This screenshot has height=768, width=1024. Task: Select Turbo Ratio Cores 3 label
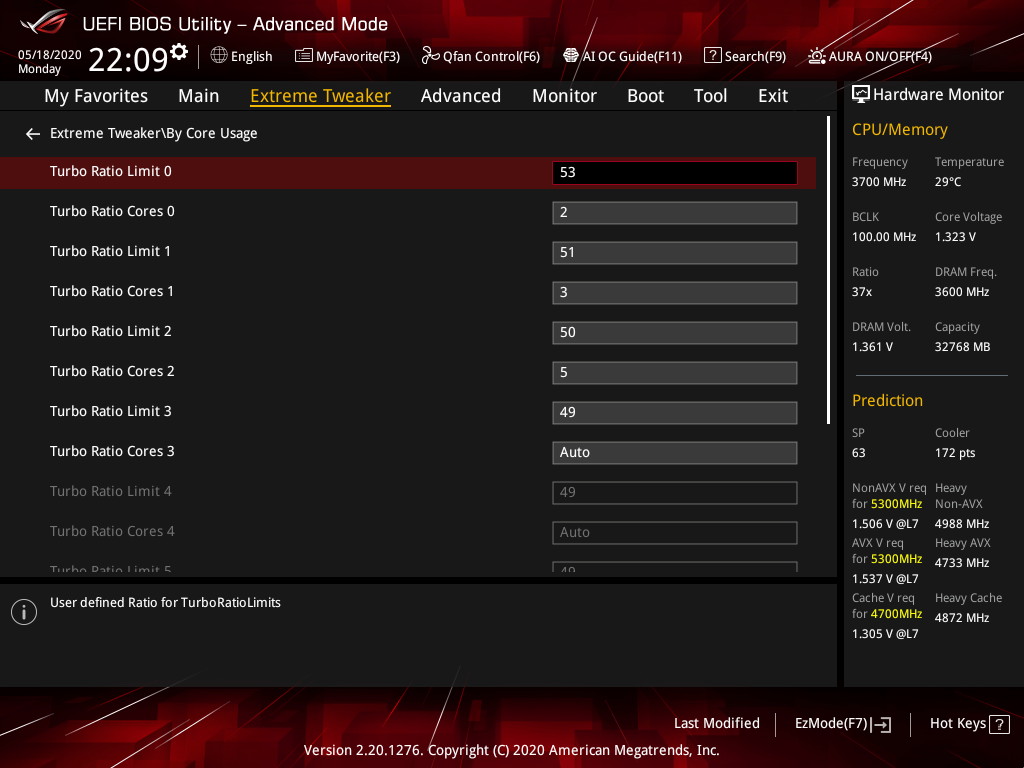tap(112, 451)
